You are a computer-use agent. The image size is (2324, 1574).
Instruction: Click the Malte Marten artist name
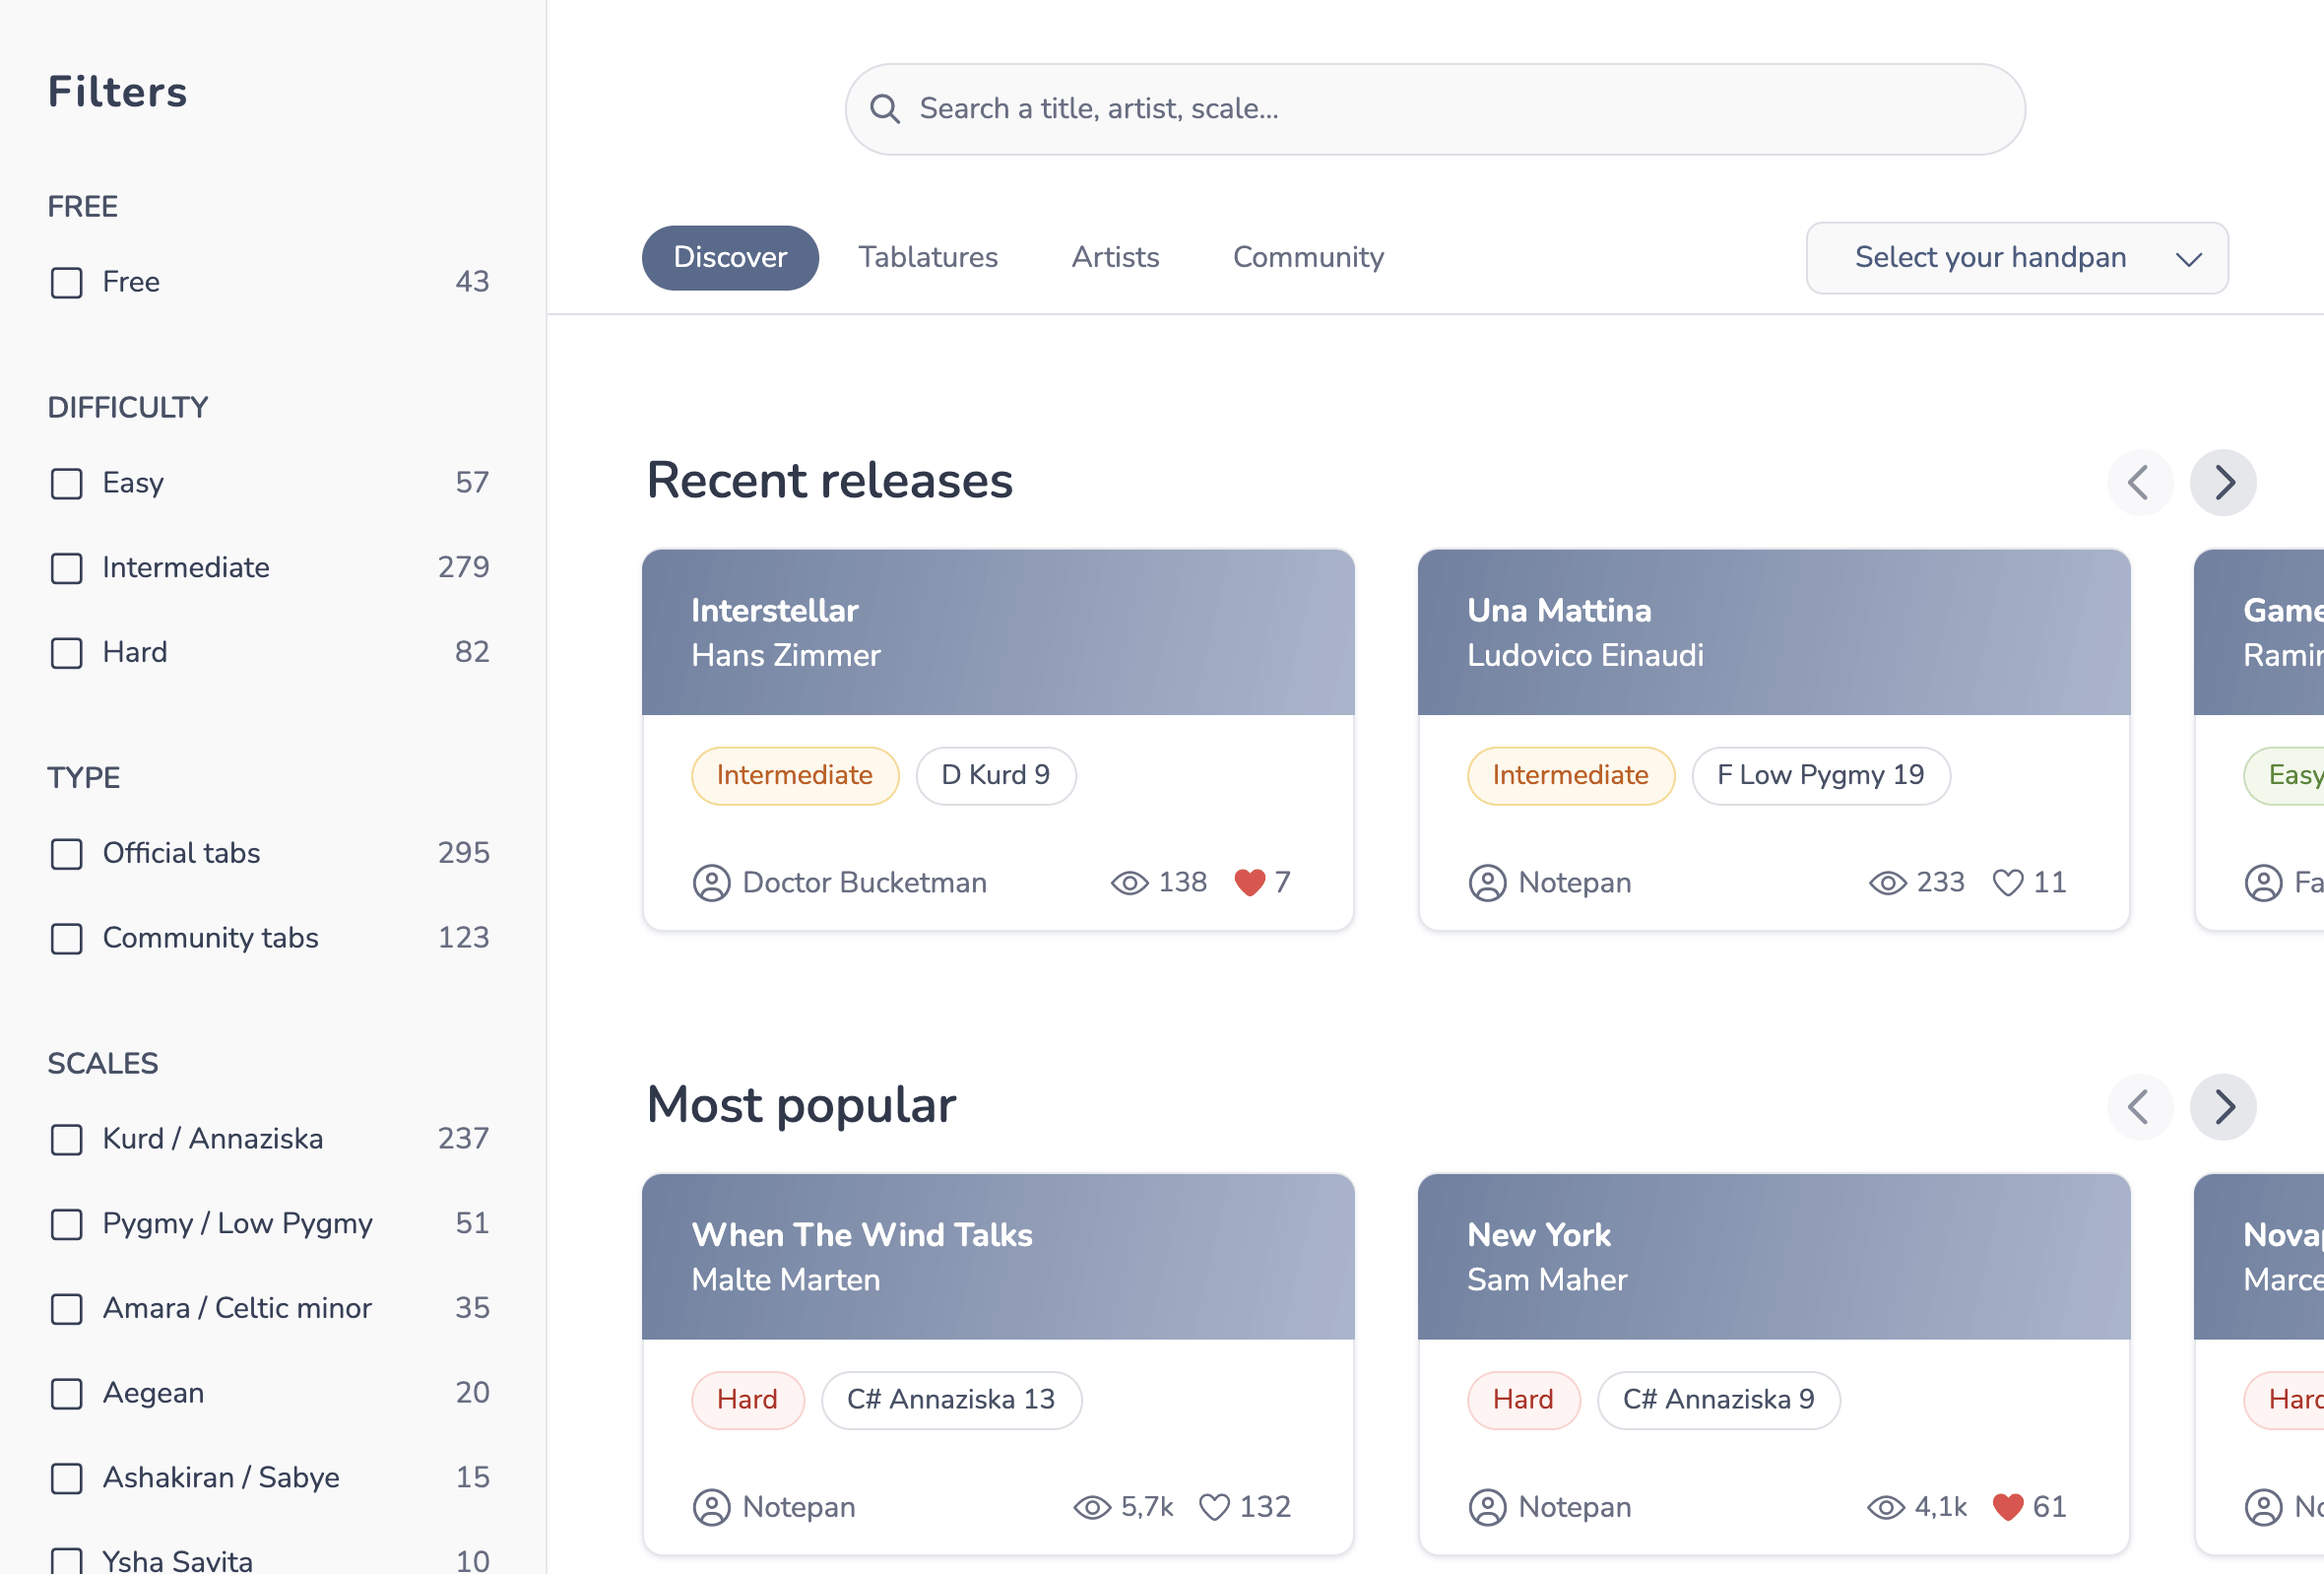pos(786,1280)
